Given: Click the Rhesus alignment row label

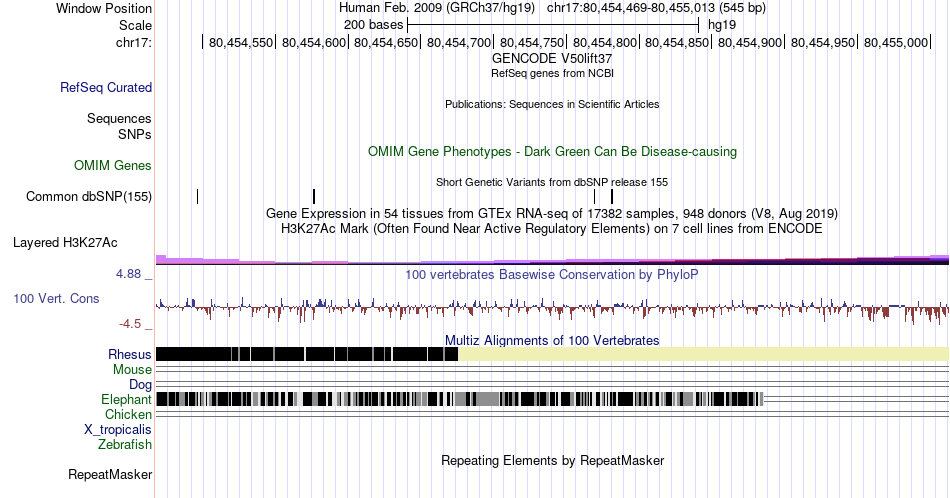Looking at the screenshot, I should point(130,354).
